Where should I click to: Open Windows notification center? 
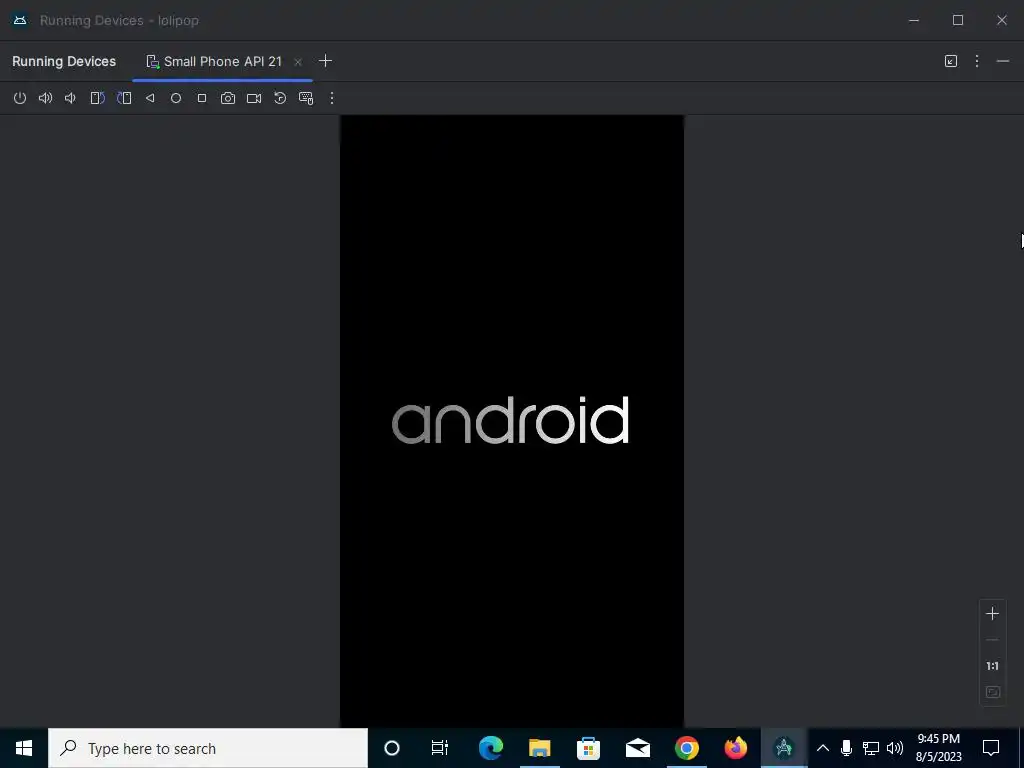(x=991, y=748)
